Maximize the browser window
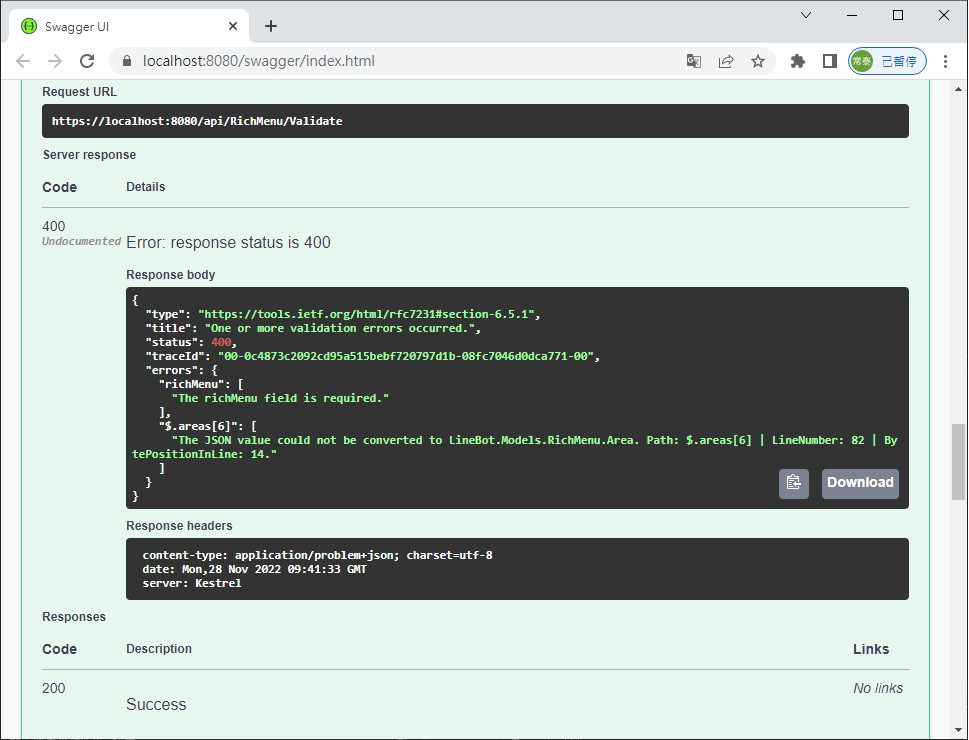The height and width of the screenshot is (740, 969). [x=898, y=15]
